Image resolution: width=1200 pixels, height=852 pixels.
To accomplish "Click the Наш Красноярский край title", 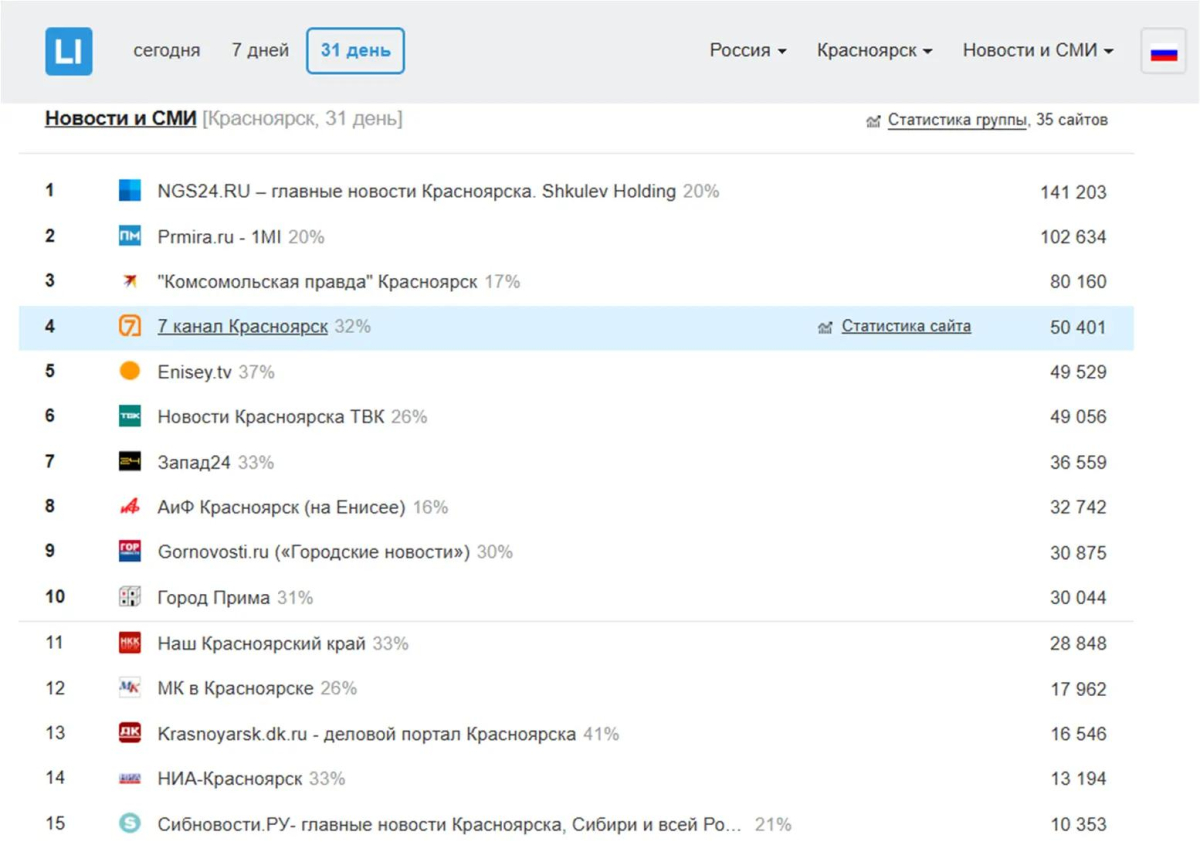I will point(262,643).
